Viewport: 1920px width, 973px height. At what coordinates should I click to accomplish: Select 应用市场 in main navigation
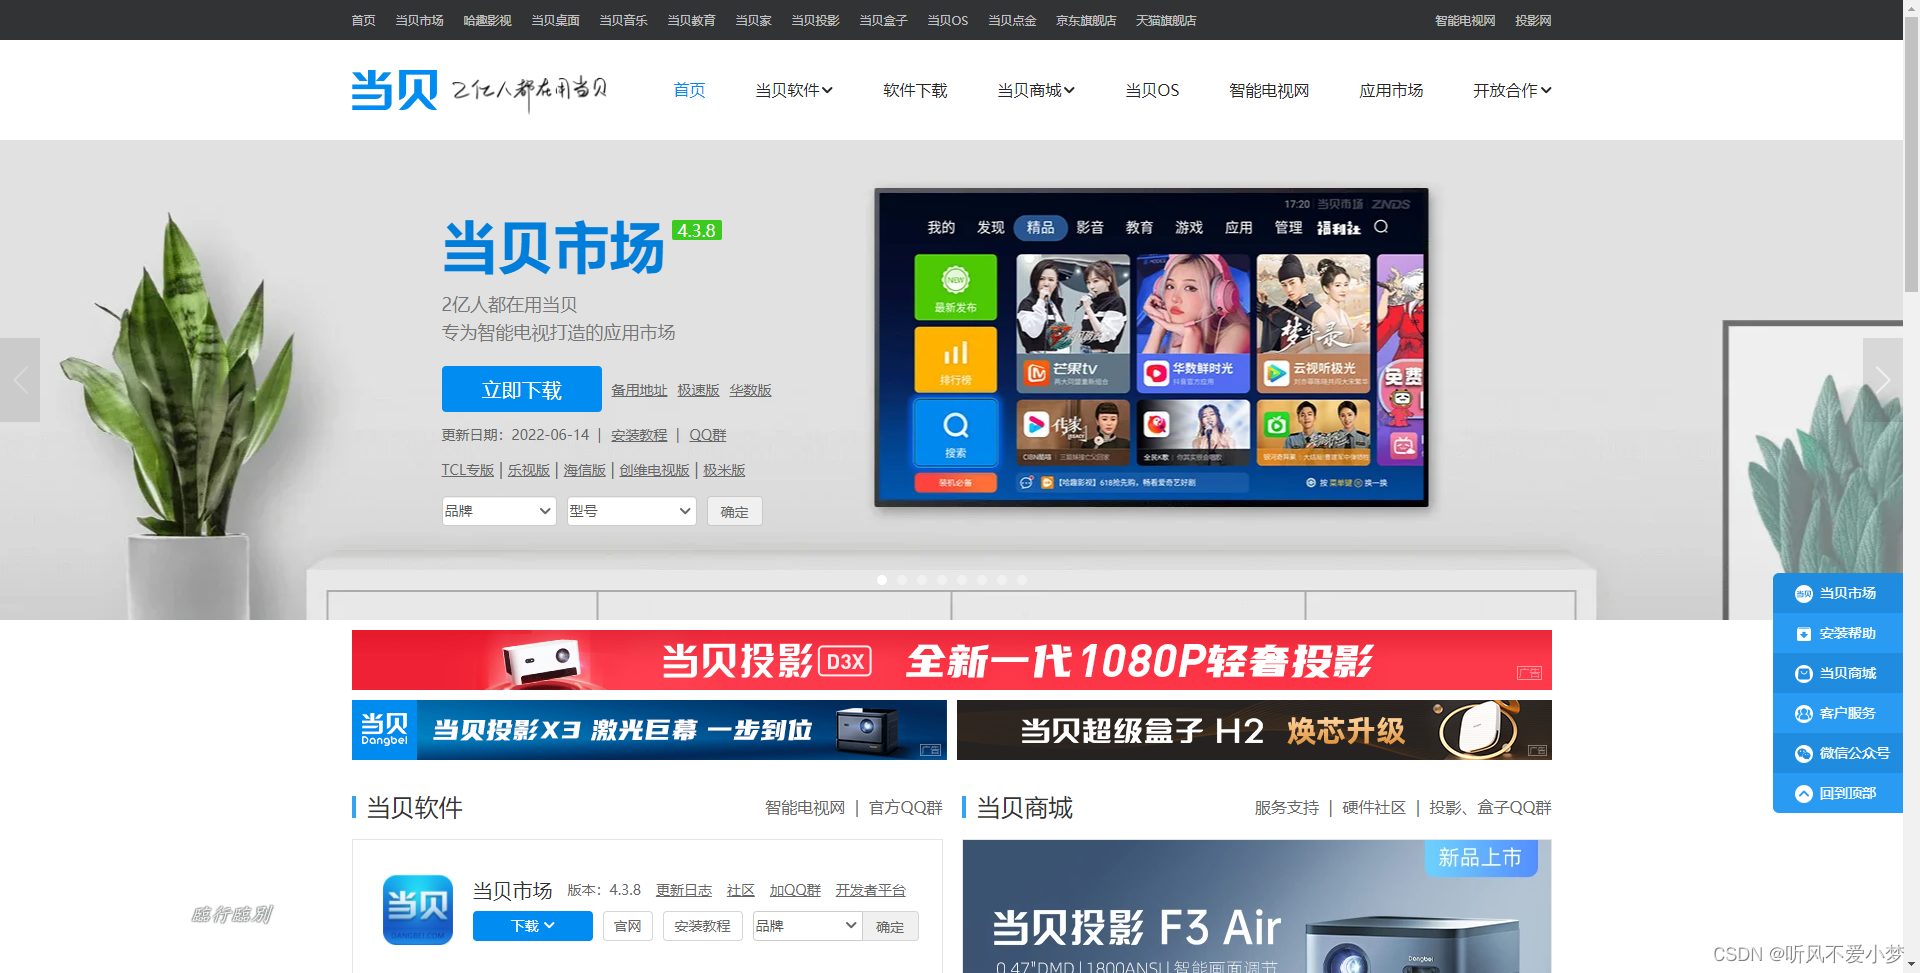[x=1391, y=90]
